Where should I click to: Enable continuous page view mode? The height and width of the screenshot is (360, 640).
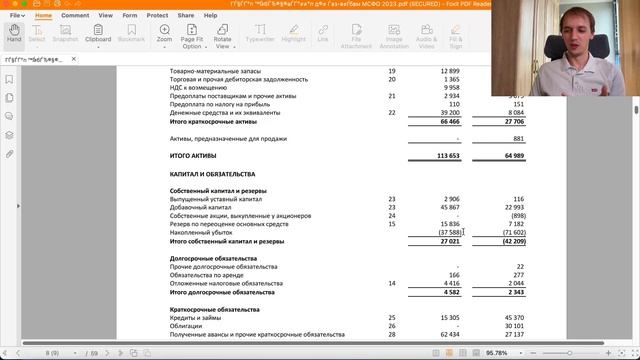tap(449, 353)
